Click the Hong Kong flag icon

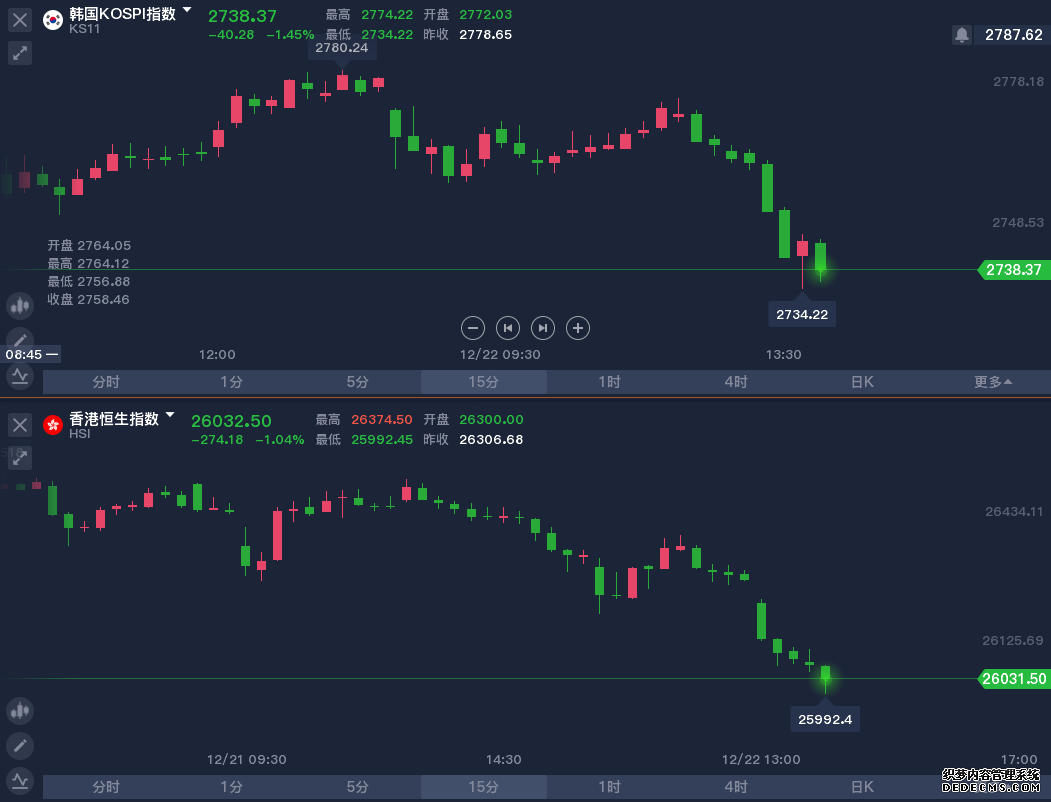click(53, 425)
